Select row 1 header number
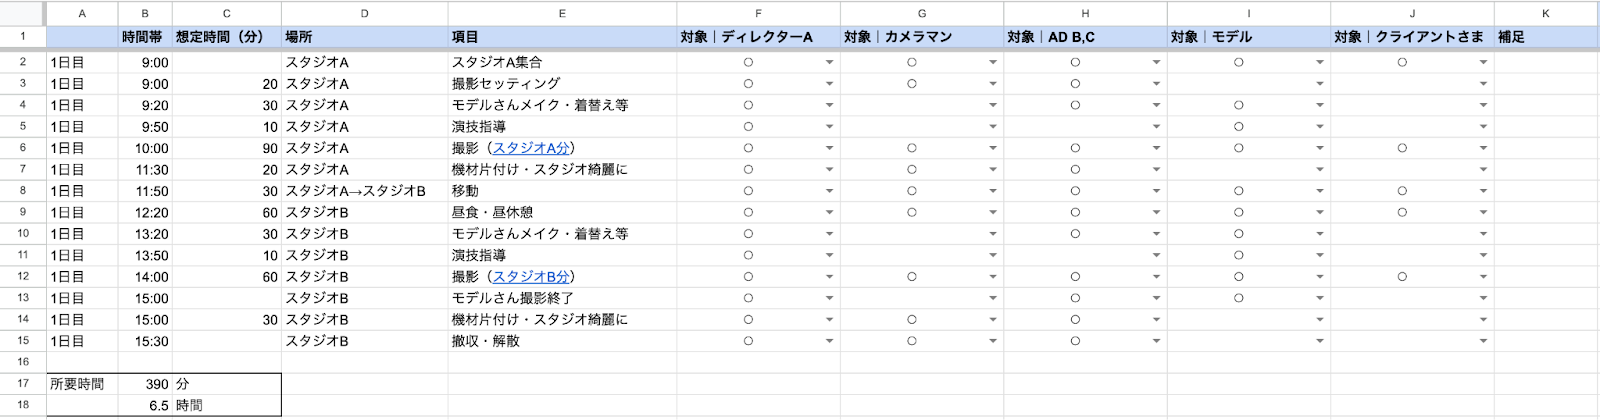This screenshot has height=420, width=1600. (x=23, y=36)
